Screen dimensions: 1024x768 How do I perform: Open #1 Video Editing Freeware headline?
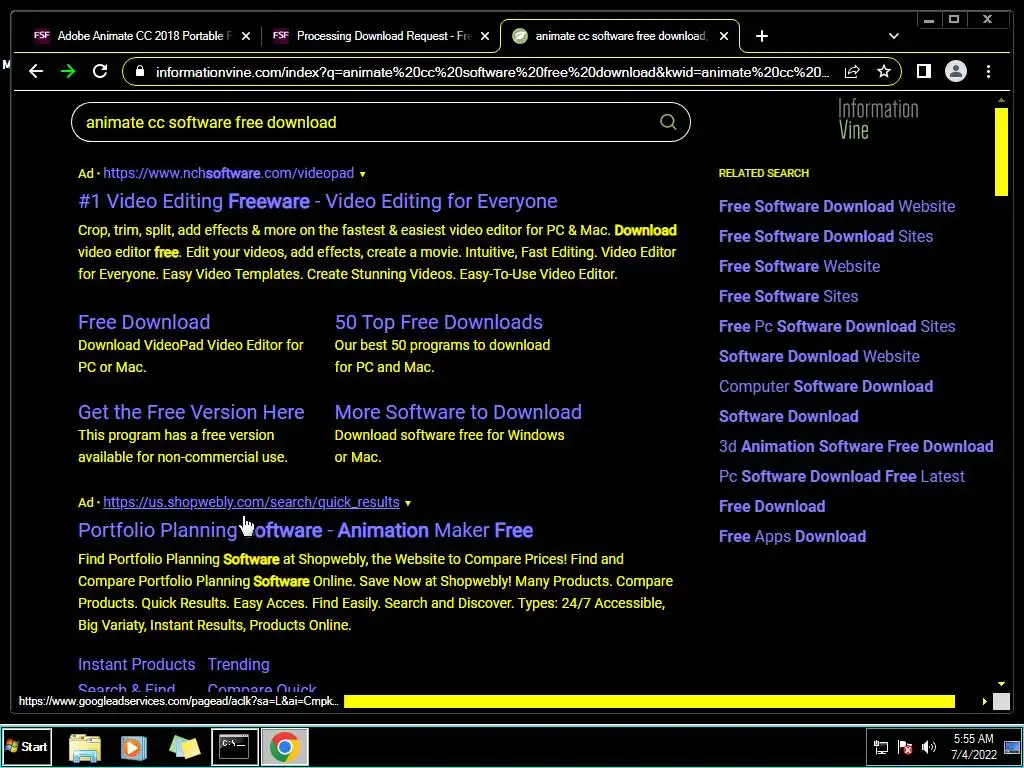tap(317, 201)
